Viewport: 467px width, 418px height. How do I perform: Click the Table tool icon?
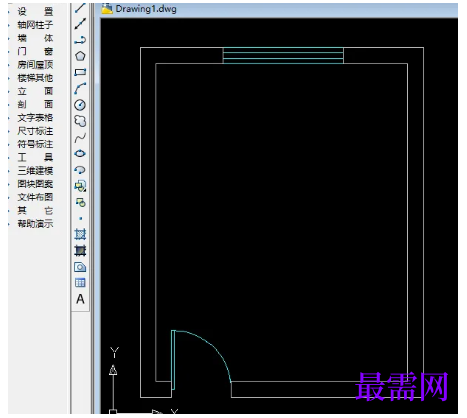pos(80,283)
